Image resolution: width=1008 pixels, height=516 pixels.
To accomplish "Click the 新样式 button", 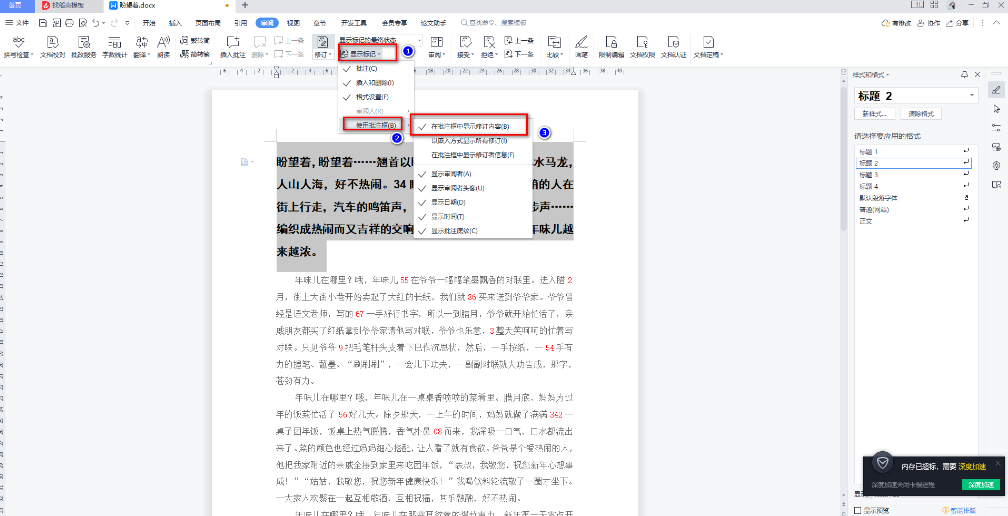I will coord(874,114).
